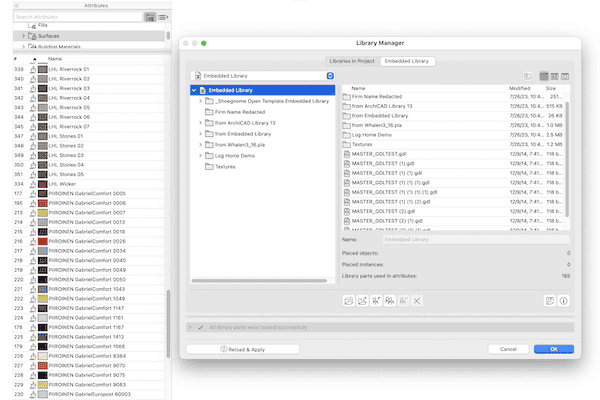Click the checkmark status icon in the message bar
Viewport: 600px width, 400px height.
coord(201,327)
